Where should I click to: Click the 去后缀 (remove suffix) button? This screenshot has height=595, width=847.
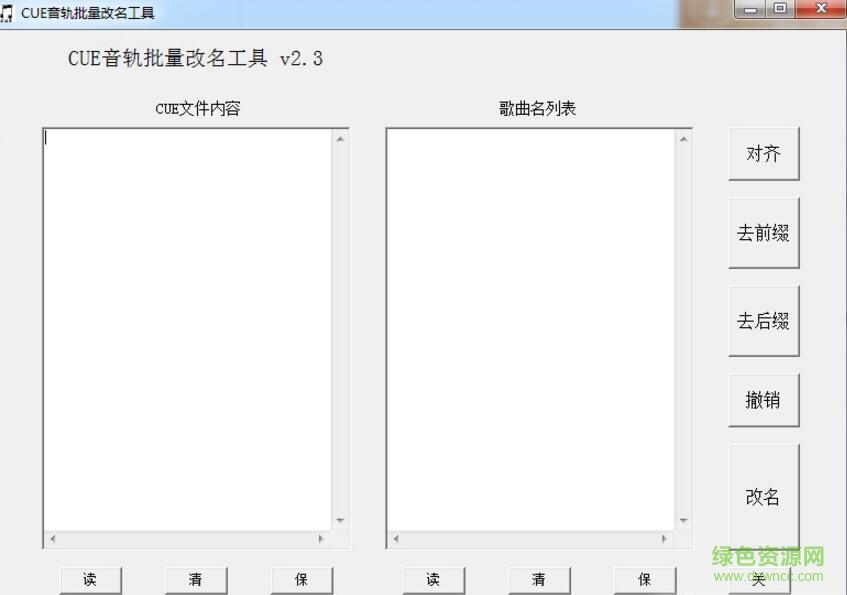click(764, 320)
